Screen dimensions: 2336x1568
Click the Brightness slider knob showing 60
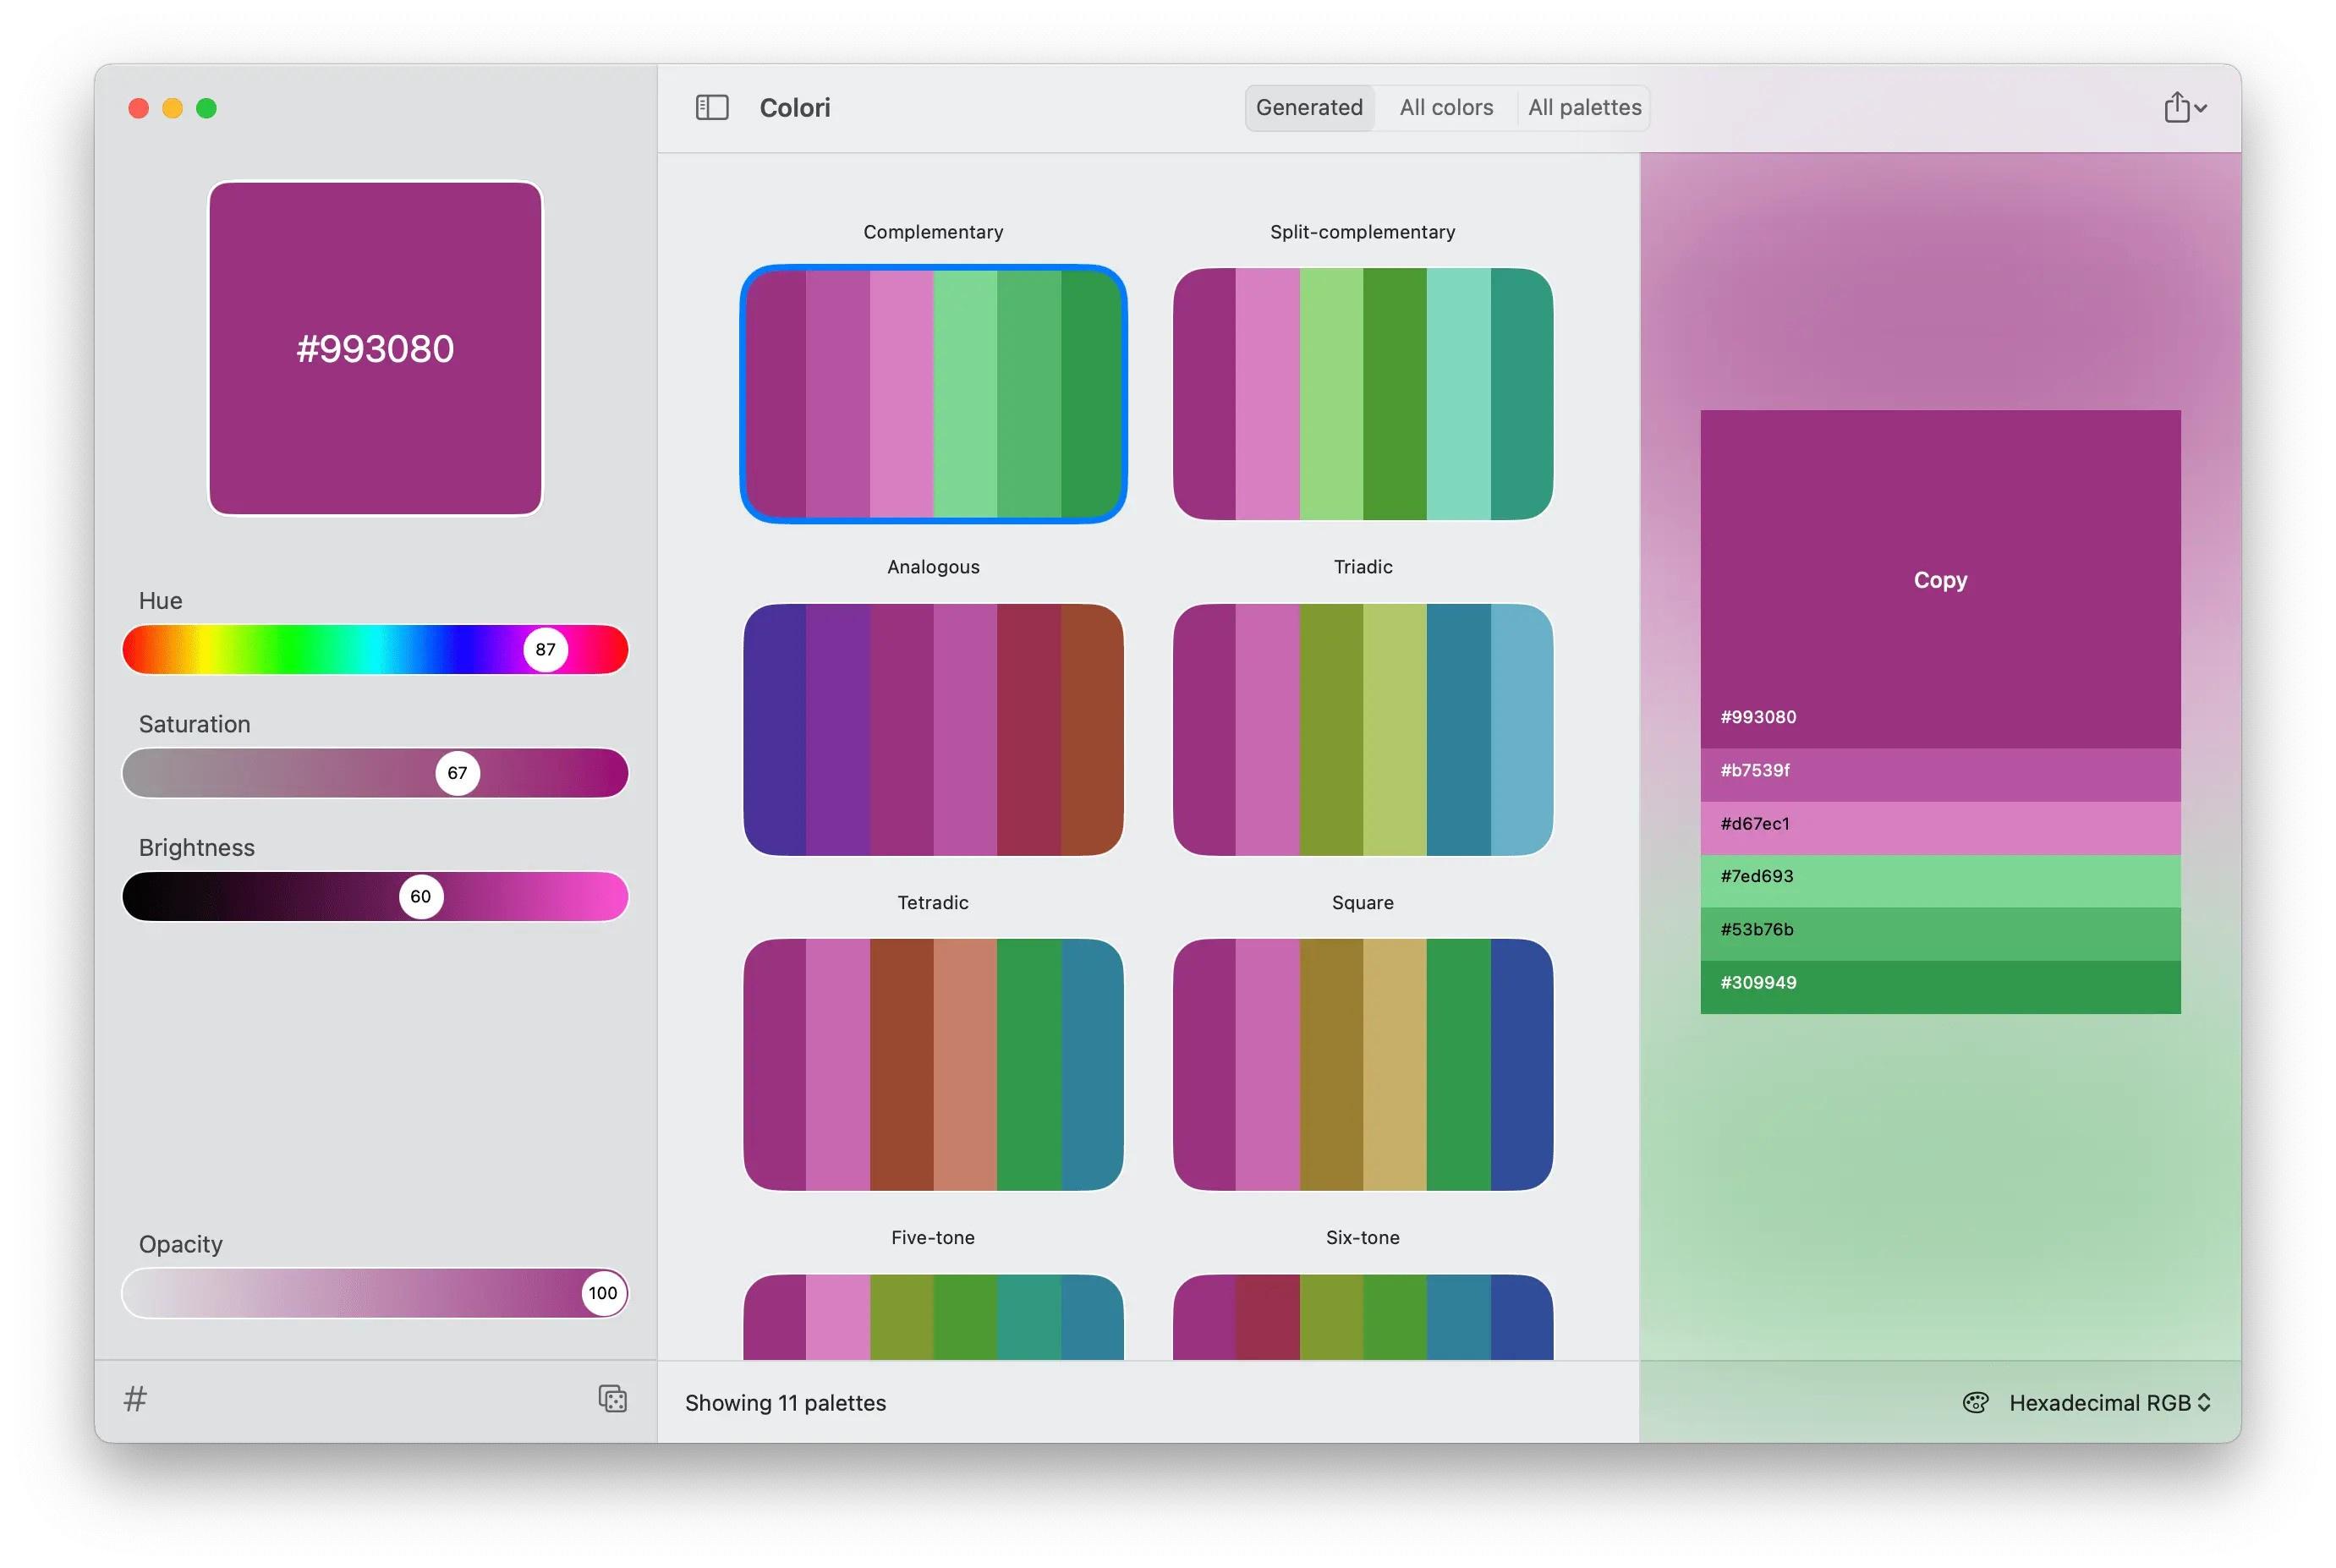[x=421, y=896]
